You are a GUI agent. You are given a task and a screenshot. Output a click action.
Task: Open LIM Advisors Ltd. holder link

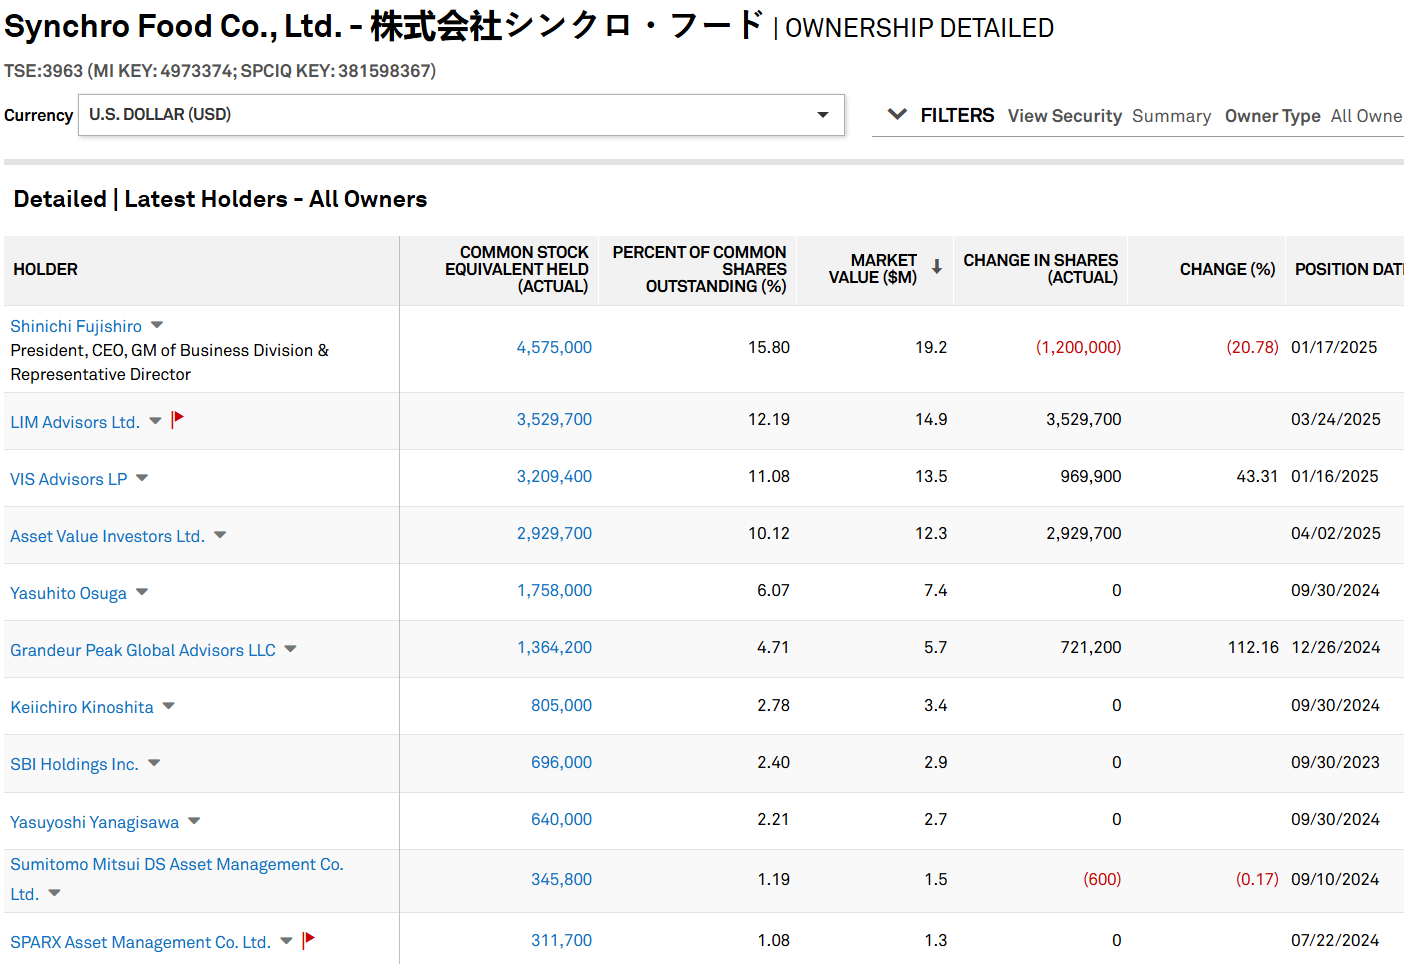[x=75, y=422]
